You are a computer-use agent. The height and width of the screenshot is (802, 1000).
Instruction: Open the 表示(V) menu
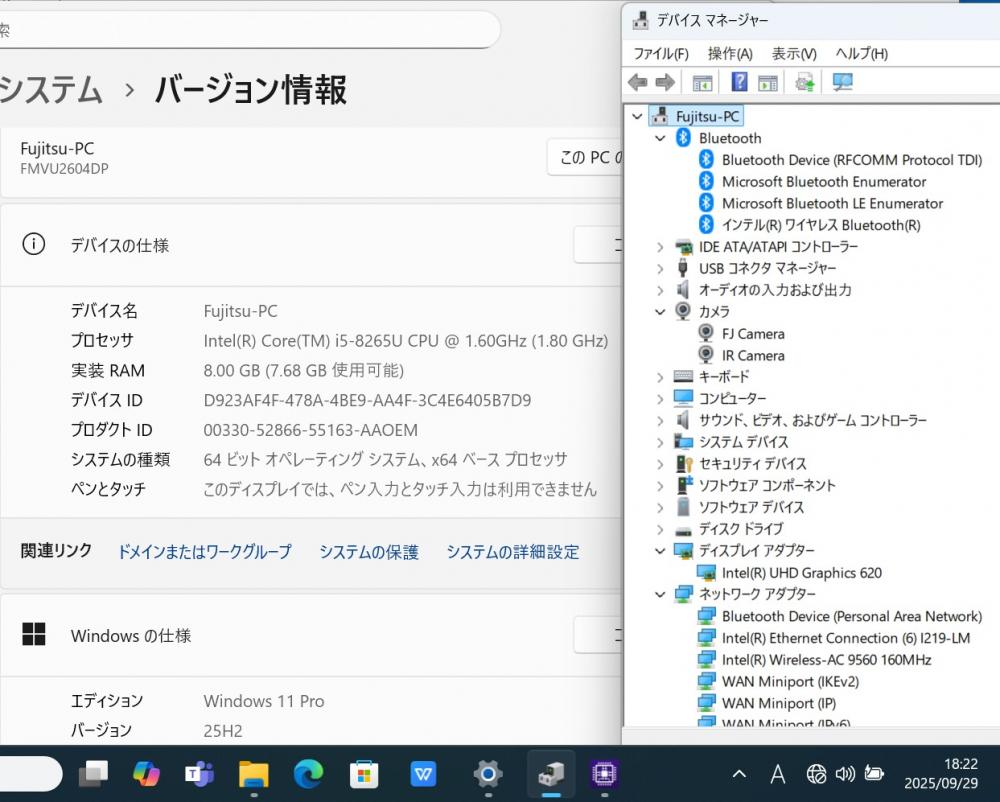[x=794, y=53]
